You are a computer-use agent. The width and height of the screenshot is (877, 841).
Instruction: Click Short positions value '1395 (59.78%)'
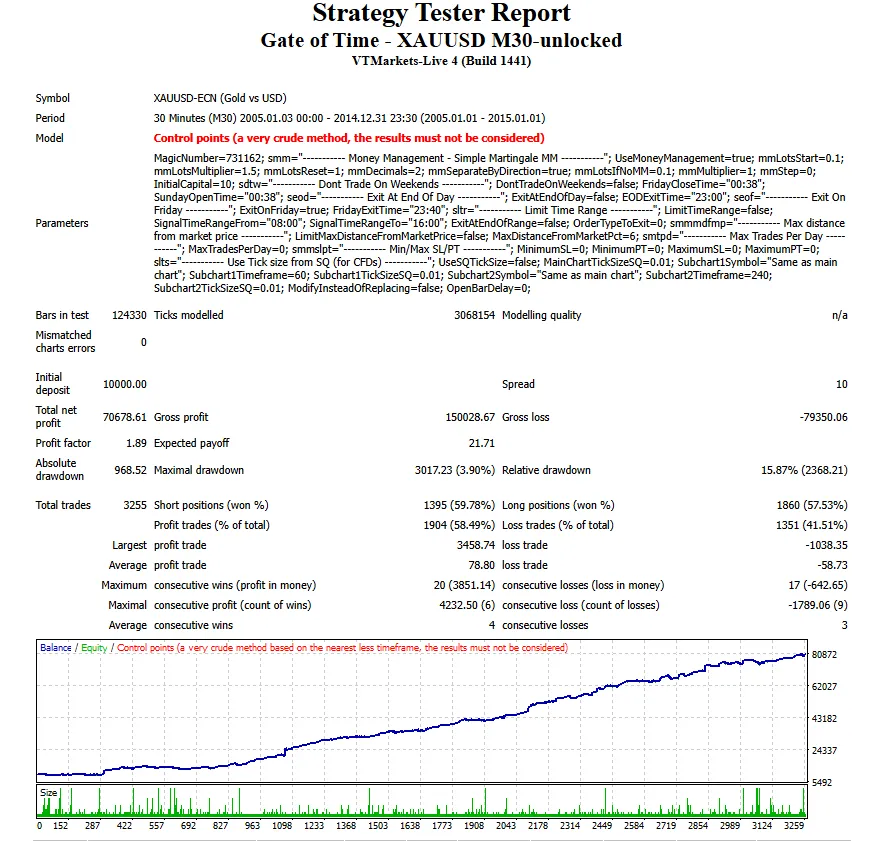[459, 505]
